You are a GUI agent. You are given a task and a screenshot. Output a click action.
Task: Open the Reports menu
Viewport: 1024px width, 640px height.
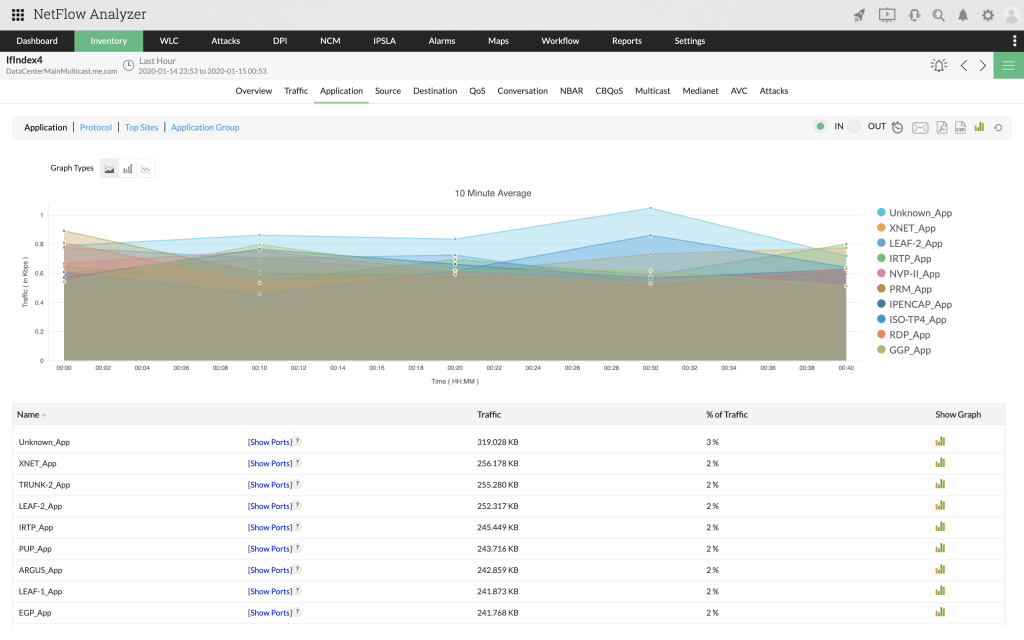626,41
